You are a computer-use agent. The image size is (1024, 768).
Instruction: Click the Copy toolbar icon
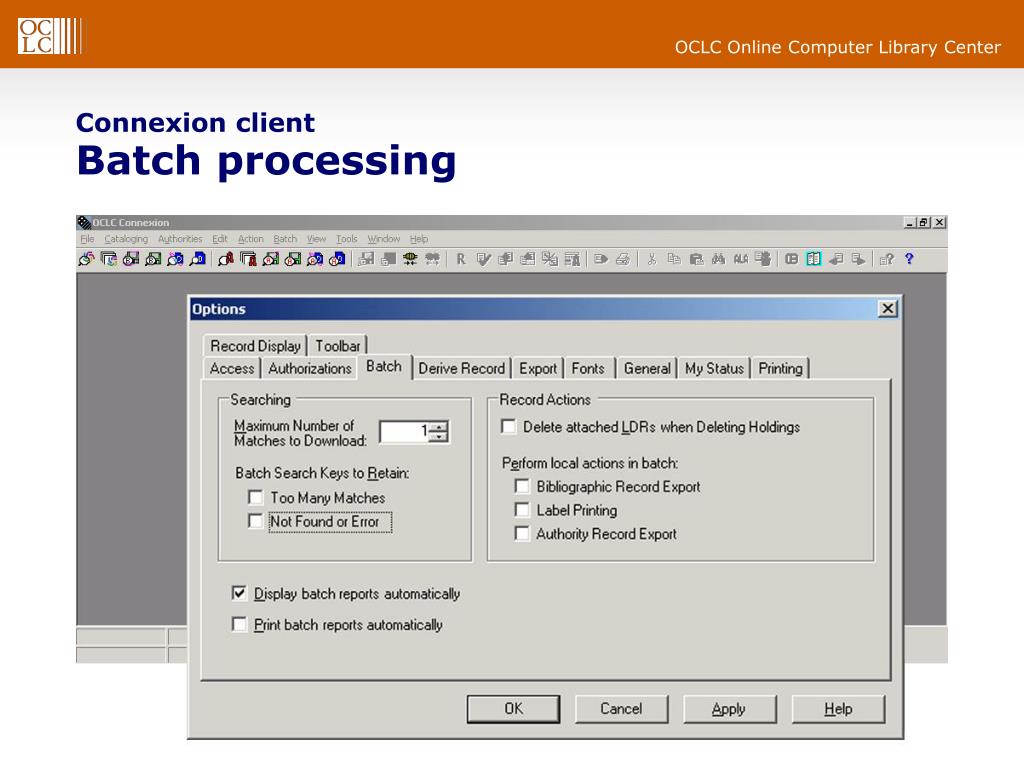point(674,259)
